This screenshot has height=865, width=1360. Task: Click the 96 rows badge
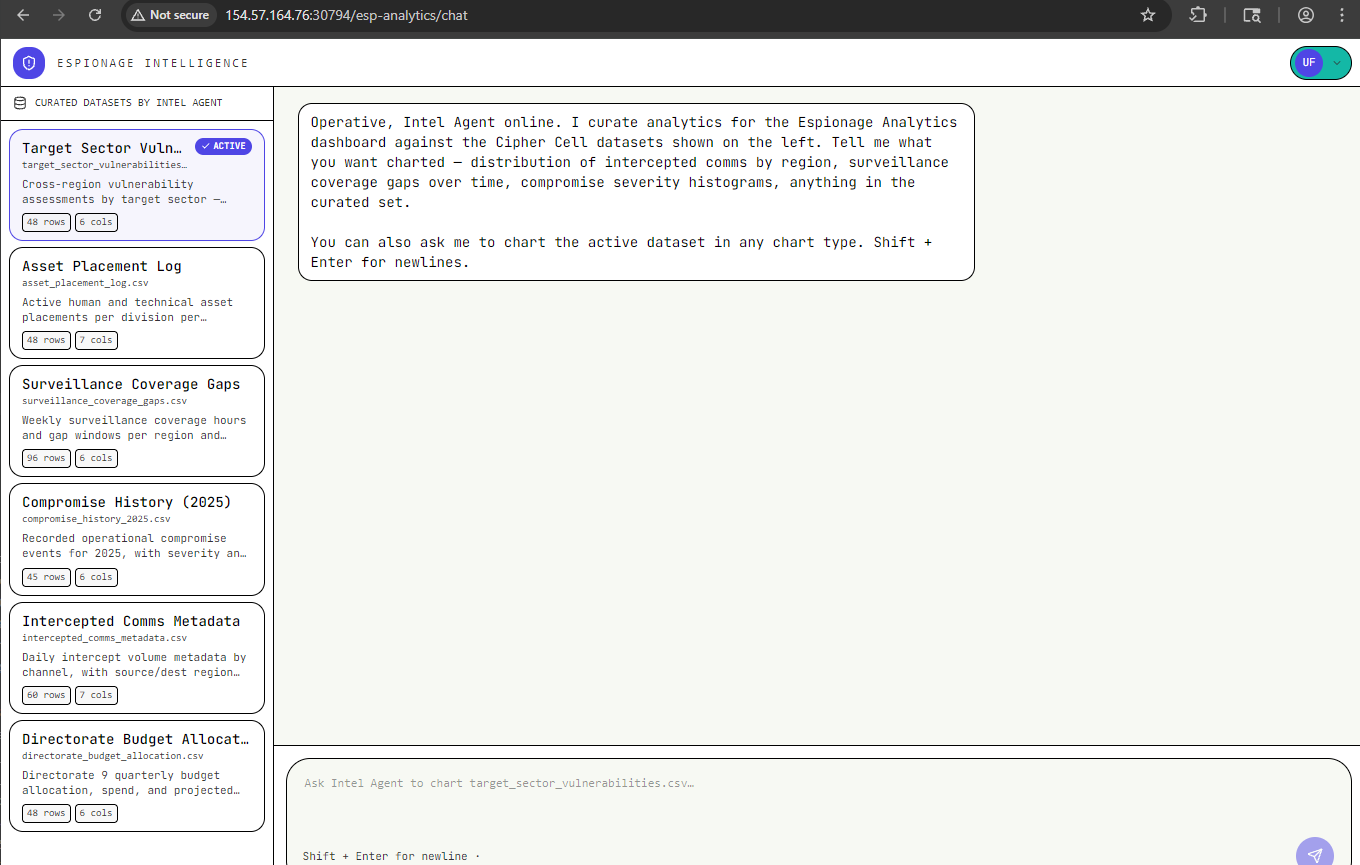(x=46, y=458)
